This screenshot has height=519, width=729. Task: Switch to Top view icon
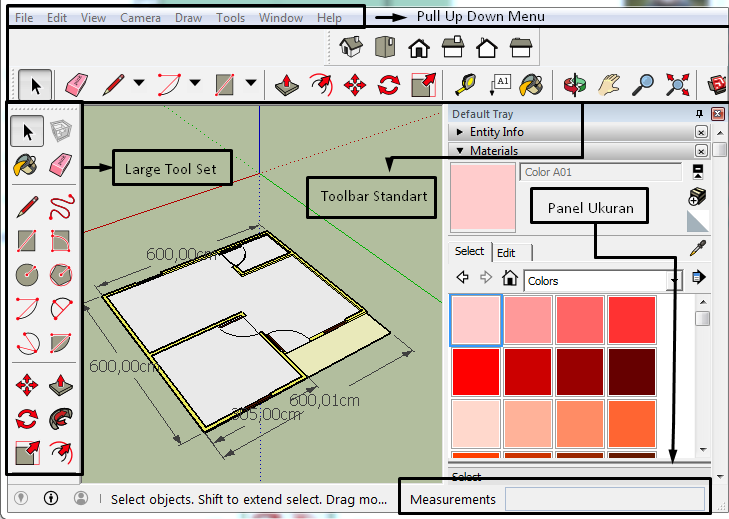385,47
